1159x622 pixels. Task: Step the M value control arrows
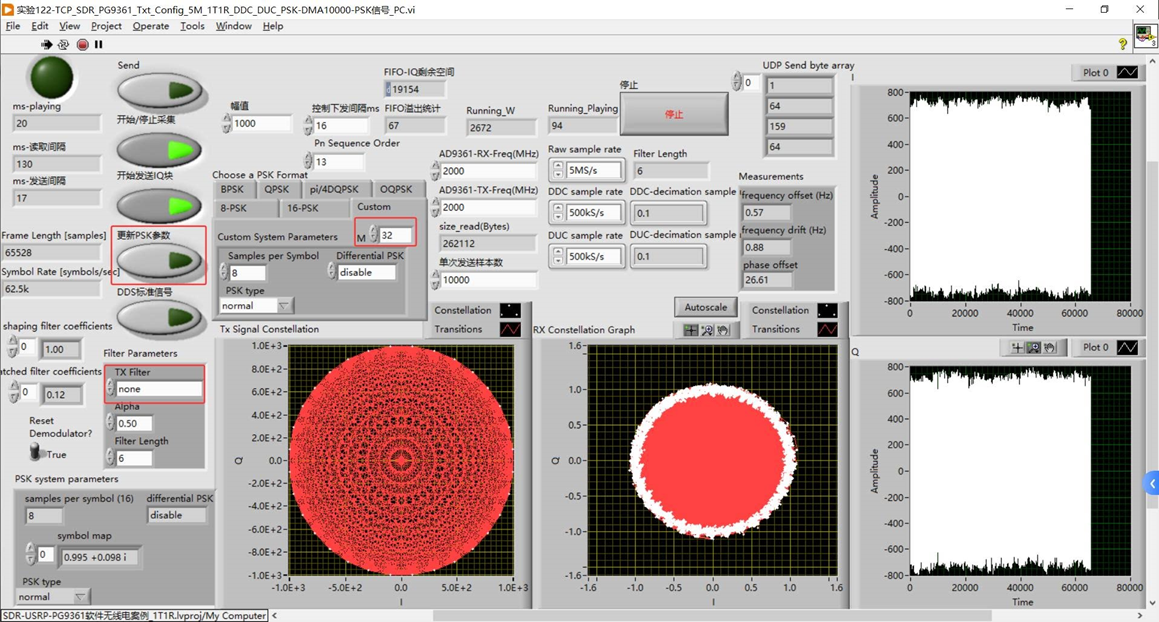click(x=374, y=234)
